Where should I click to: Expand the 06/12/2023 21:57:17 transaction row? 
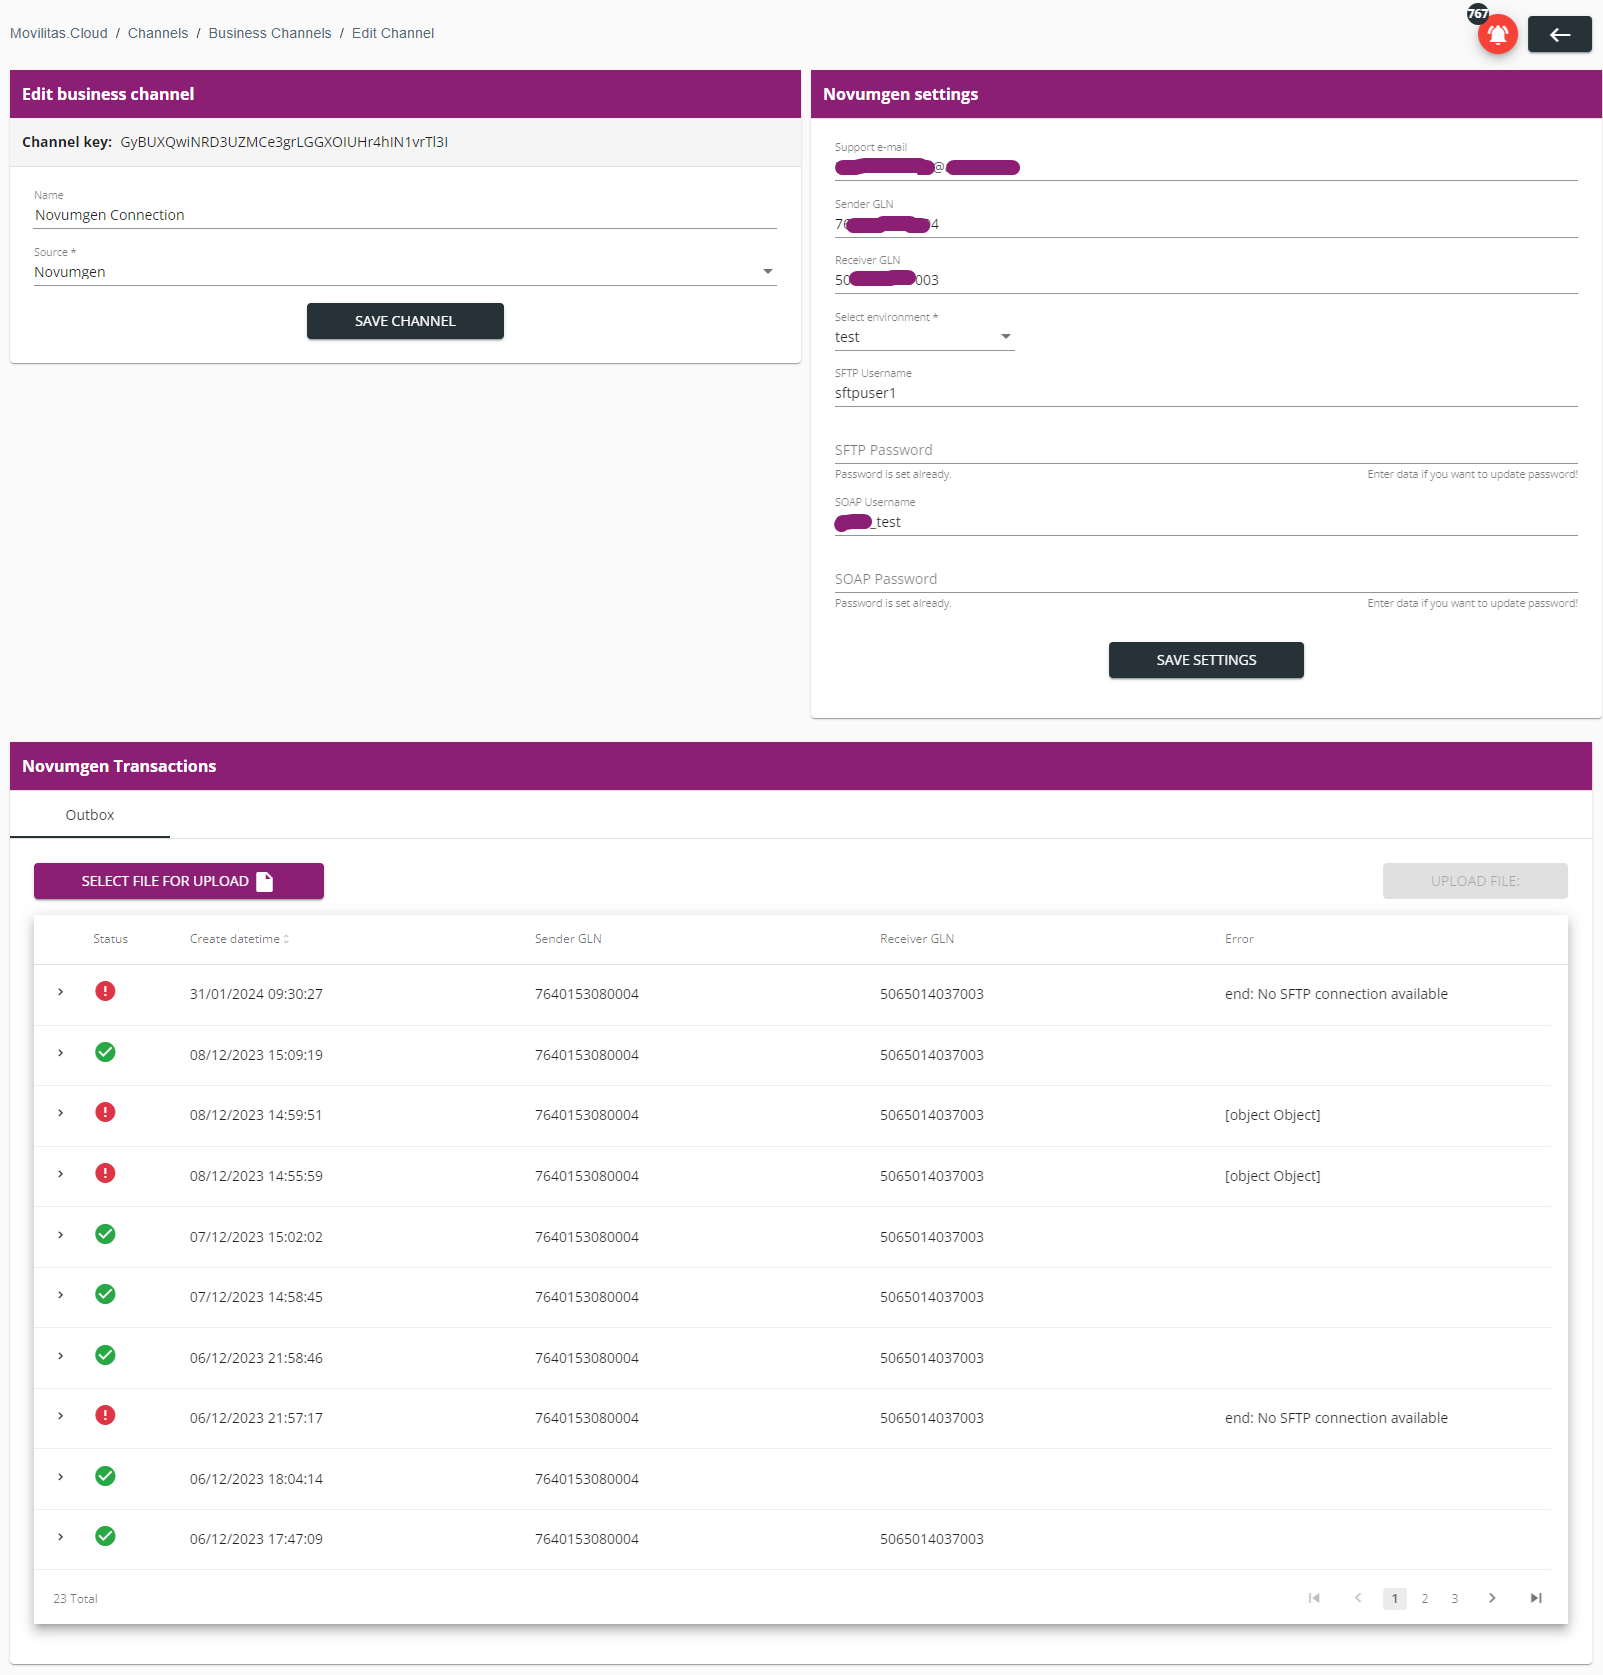[61, 1416]
